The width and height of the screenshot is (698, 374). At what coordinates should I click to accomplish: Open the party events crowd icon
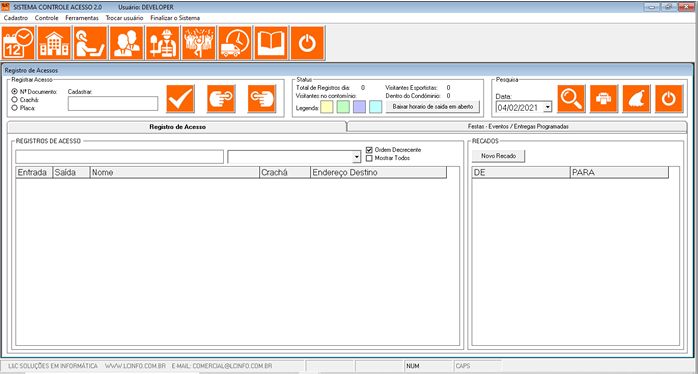199,43
